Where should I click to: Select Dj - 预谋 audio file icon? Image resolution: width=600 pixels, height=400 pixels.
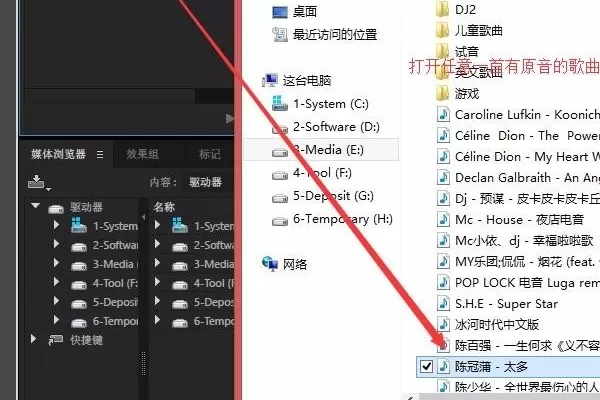point(443,198)
